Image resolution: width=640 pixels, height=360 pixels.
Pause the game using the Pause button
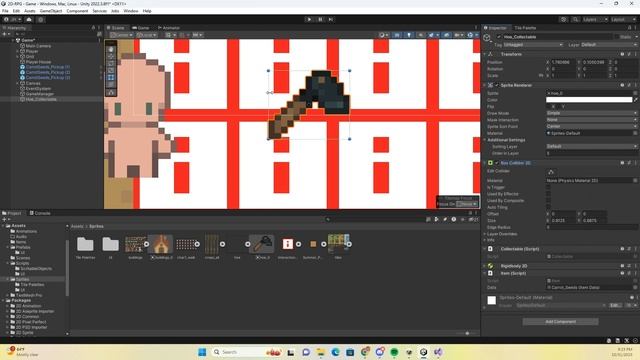320,19
